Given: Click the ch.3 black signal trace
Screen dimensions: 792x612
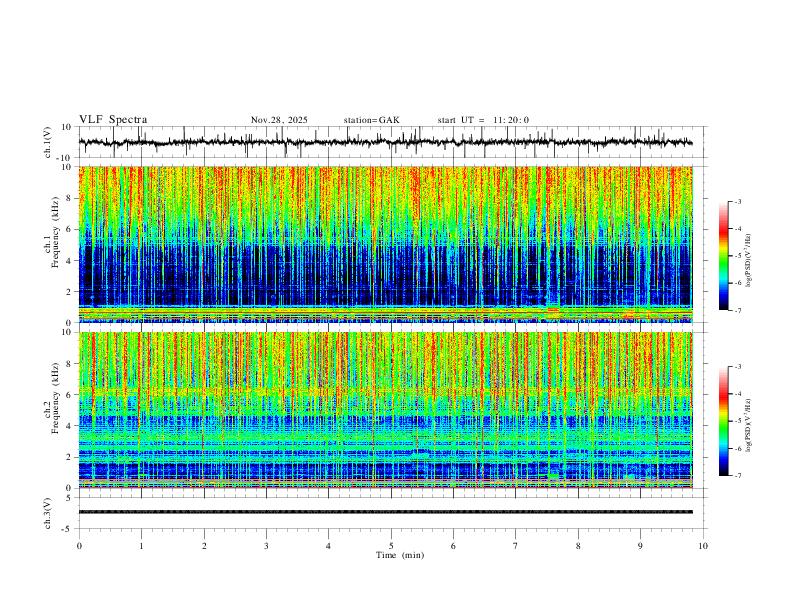Looking at the screenshot, I should coord(386,512).
